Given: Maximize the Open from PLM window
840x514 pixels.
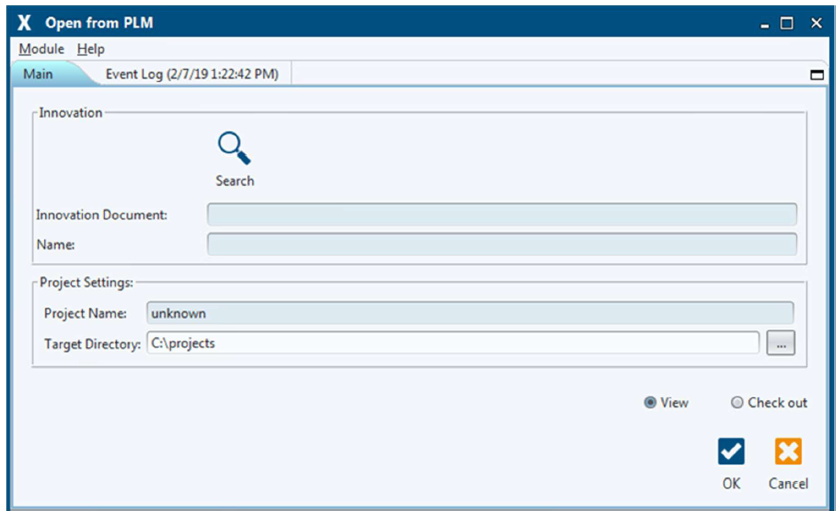Looking at the screenshot, I should 787,23.
